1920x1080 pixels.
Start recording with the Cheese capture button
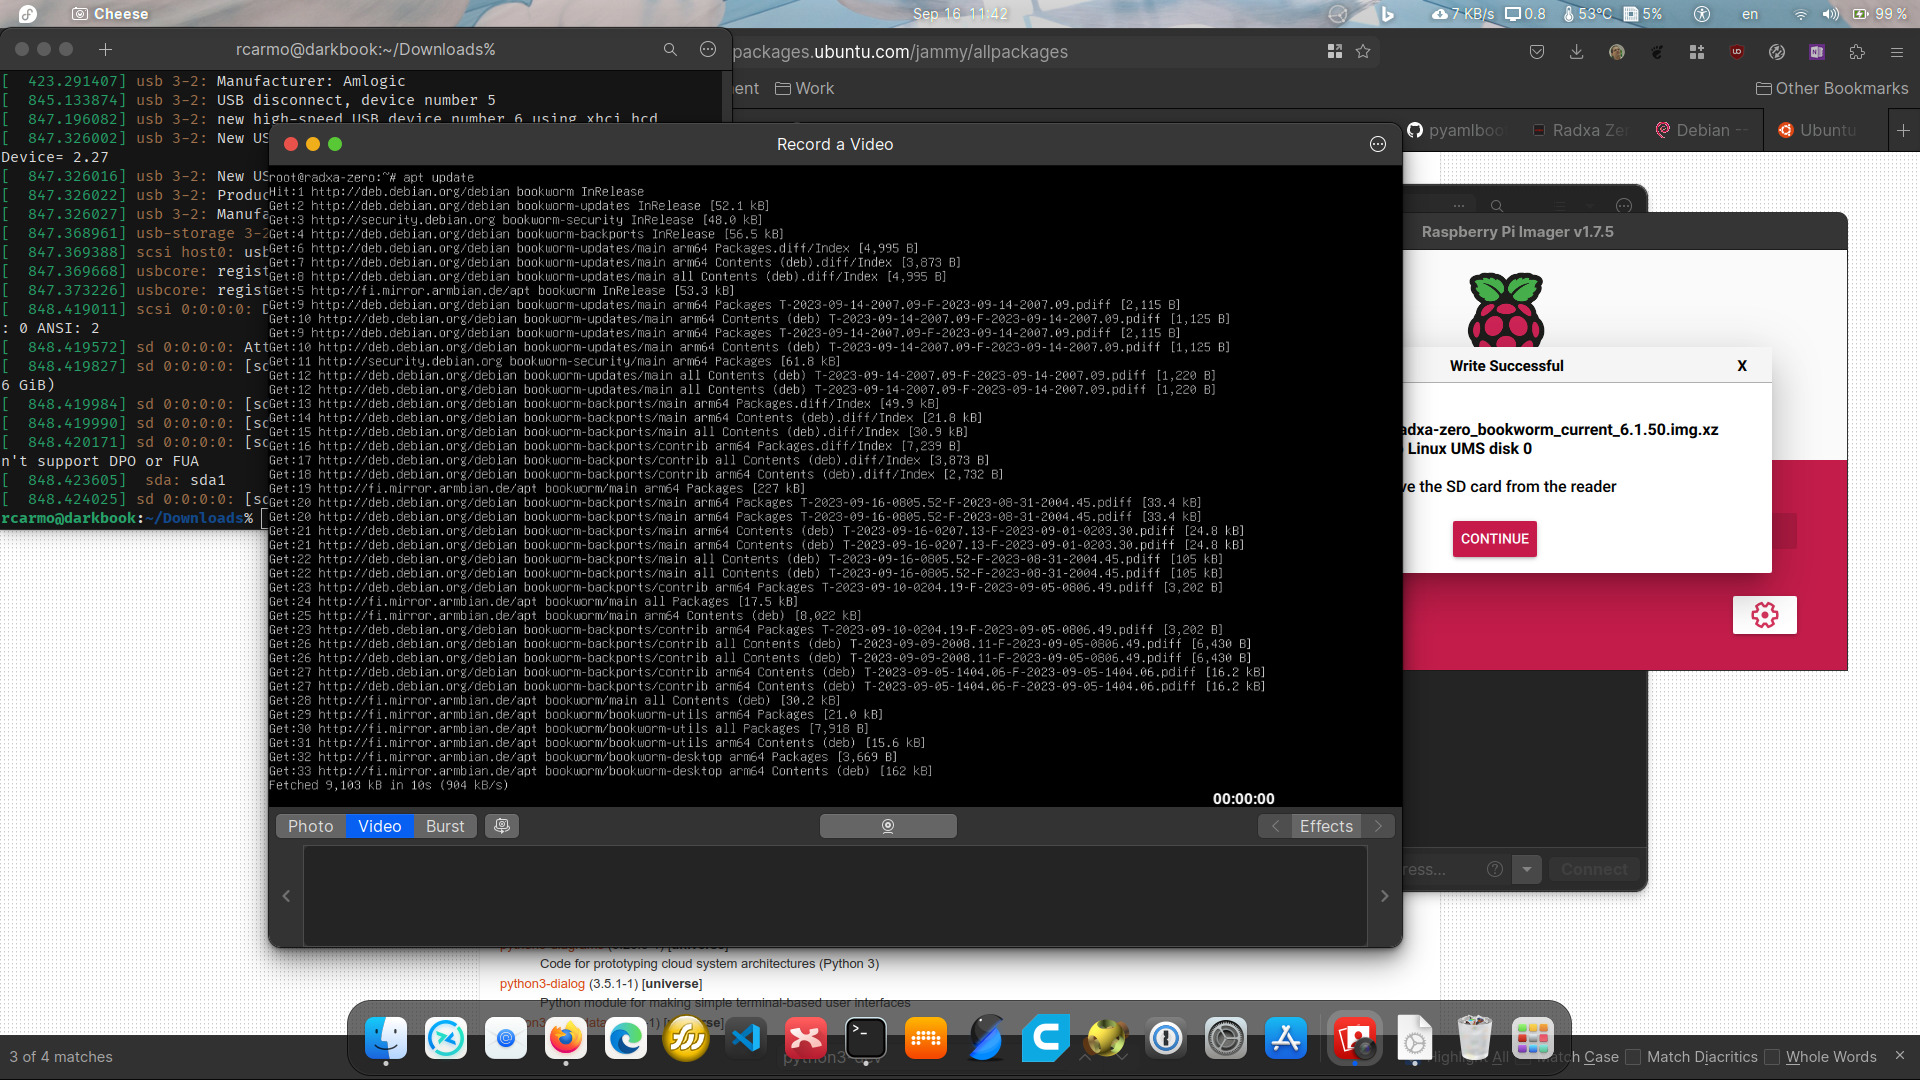[x=888, y=826]
